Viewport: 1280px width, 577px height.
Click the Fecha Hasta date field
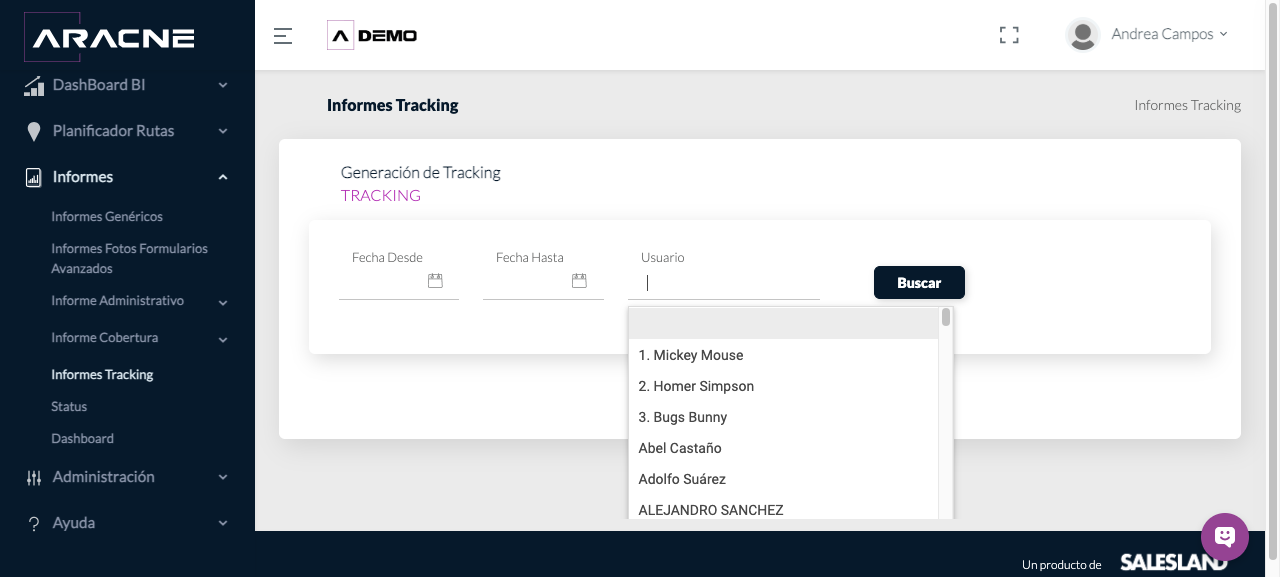point(543,282)
